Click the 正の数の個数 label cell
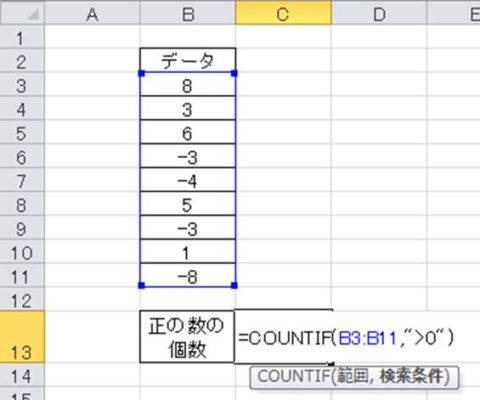Image resolution: width=480 pixels, height=400 pixels. [x=187, y=337]
